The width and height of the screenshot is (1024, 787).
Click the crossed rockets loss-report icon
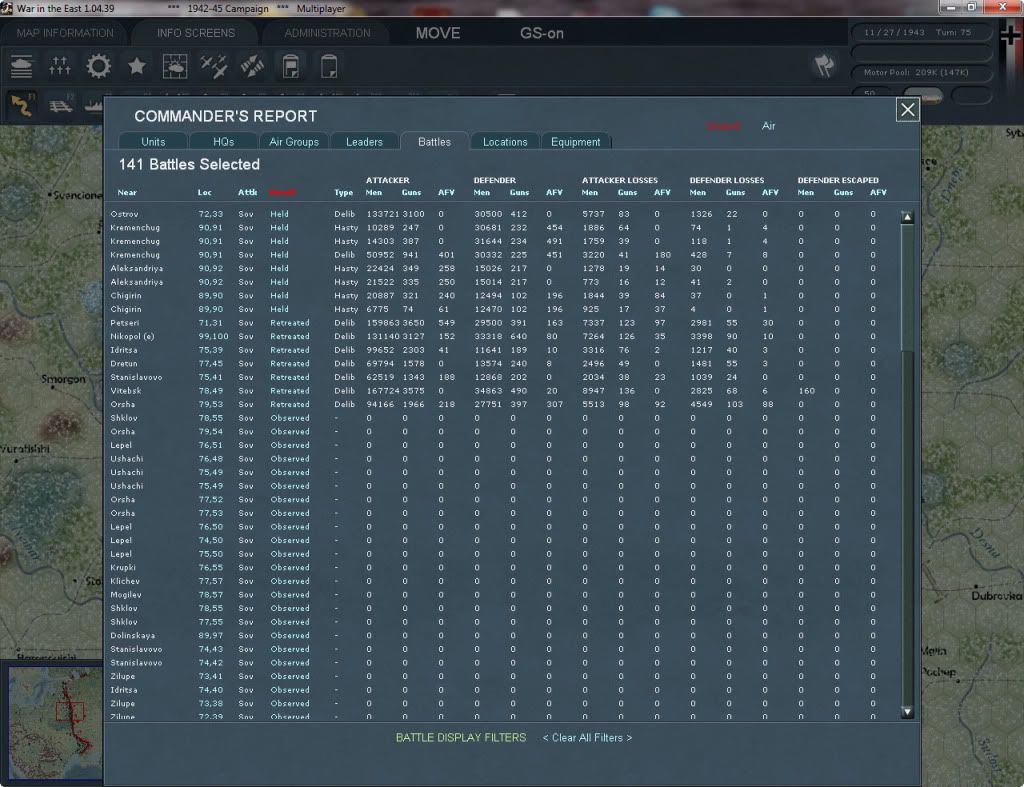pyautogui.click(x=252, y=66)
